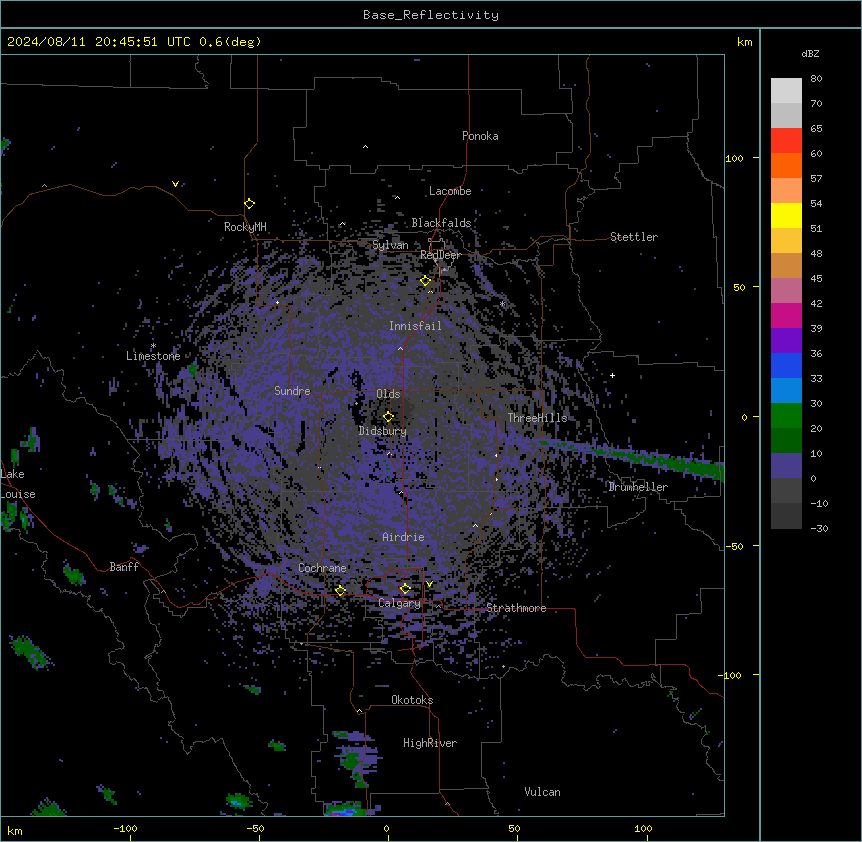
Task: Click the RockyMH label
Action: click(x=245, y=227)
